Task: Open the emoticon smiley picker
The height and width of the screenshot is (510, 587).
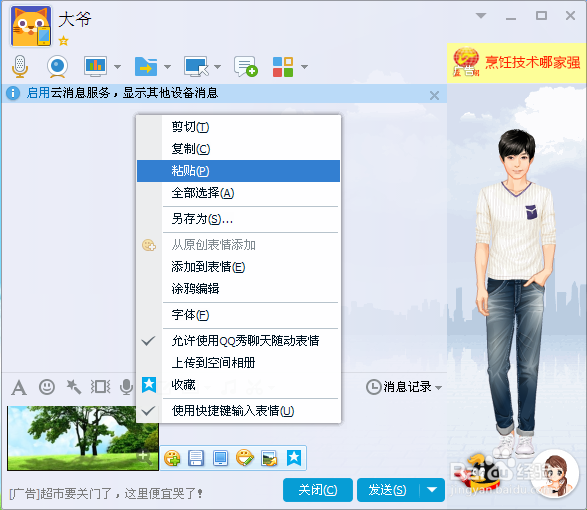Action: pos(47,386)
